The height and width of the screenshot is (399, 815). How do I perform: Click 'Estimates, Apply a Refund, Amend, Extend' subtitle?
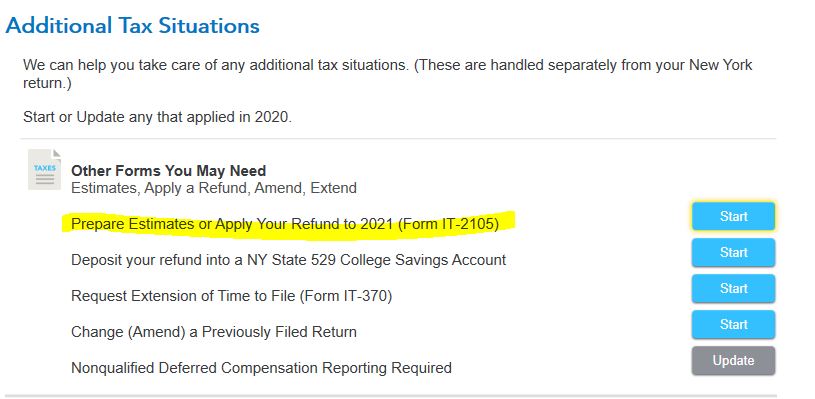tap(214, 188)
